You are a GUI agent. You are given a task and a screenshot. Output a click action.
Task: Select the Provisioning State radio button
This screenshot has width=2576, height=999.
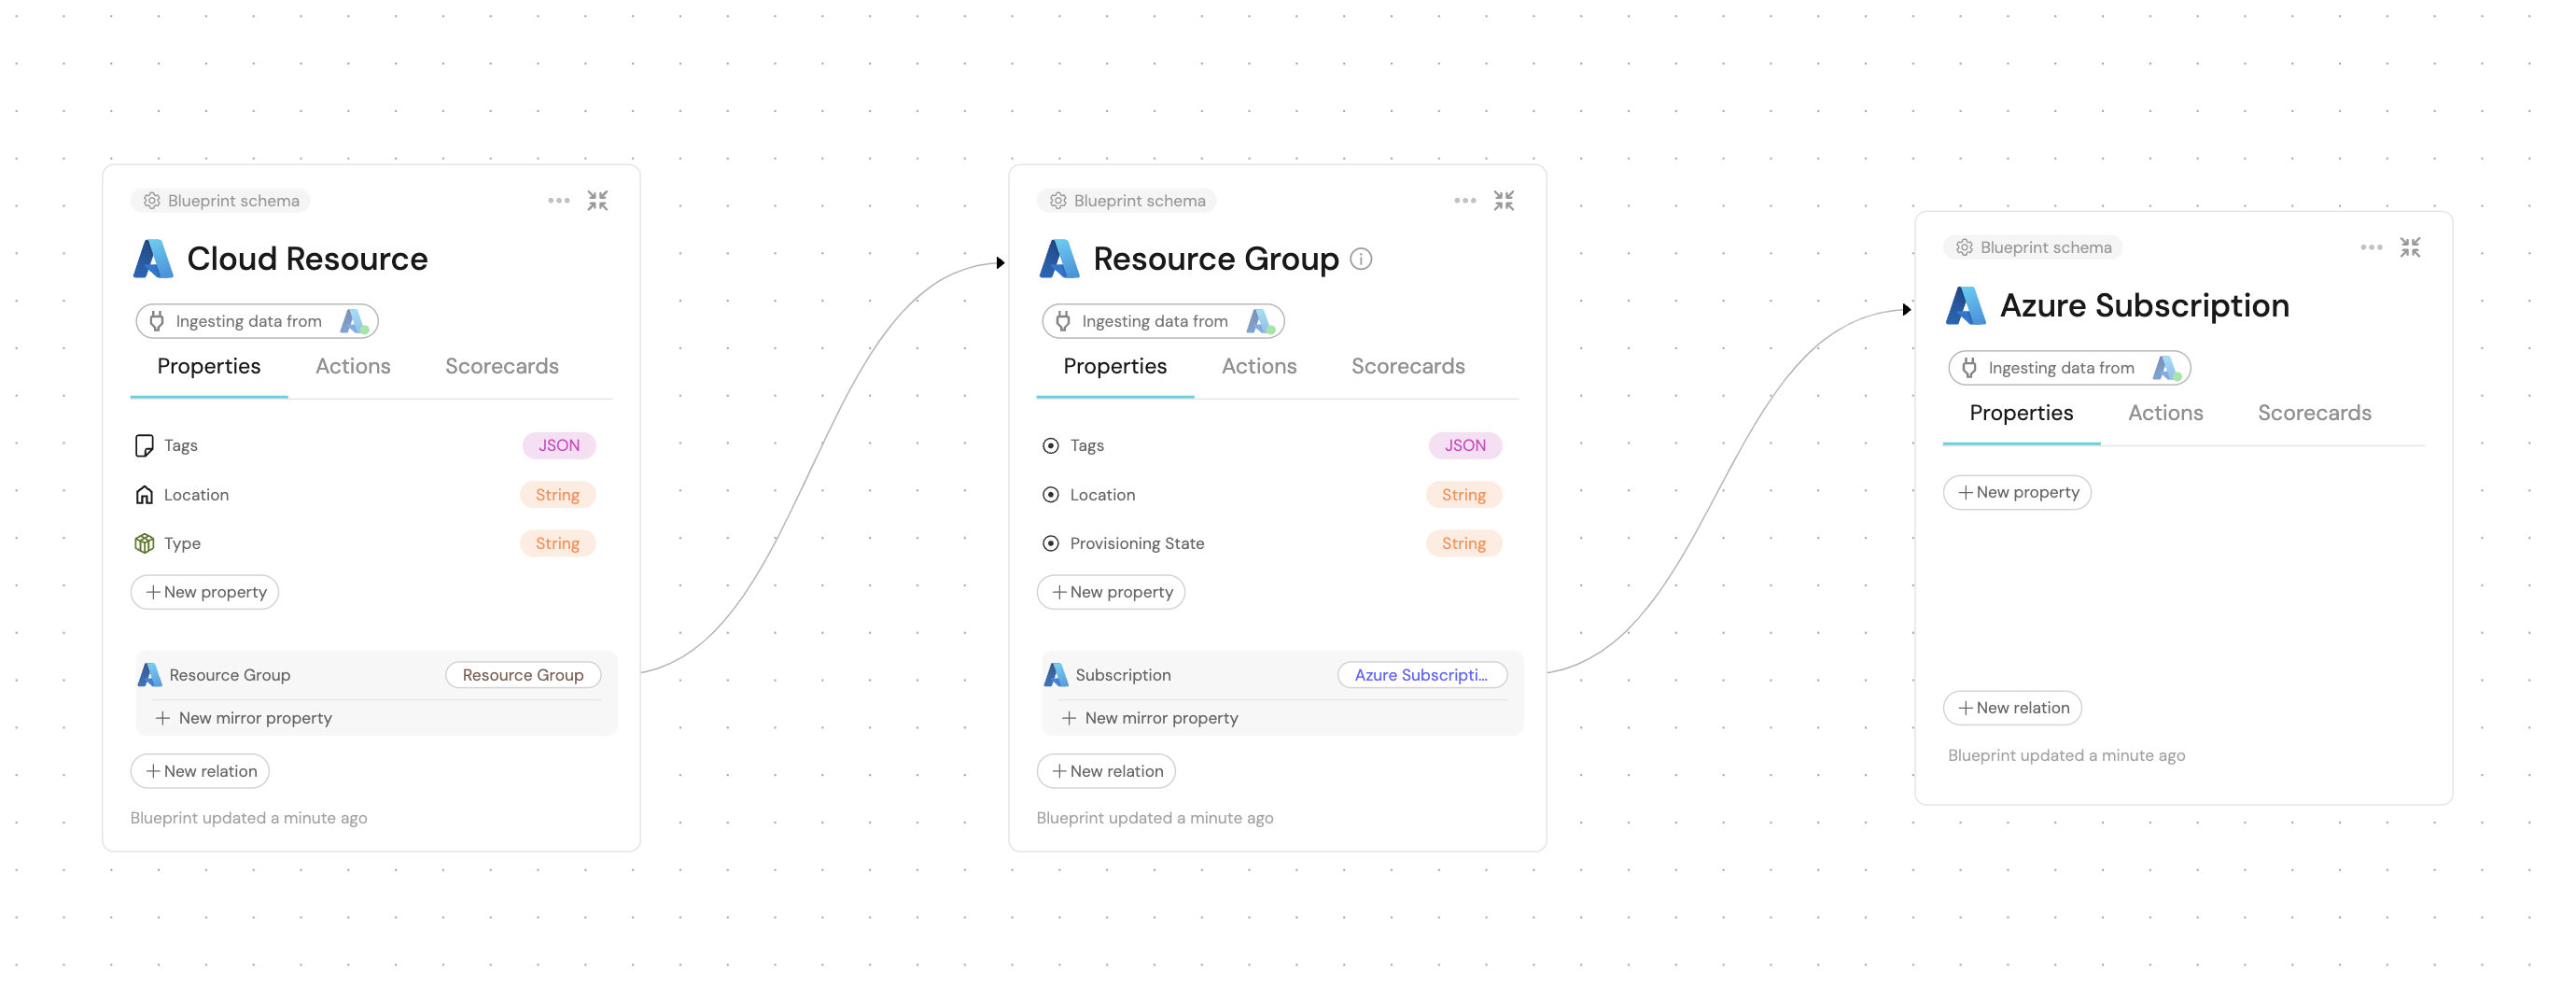(1050, 543)
